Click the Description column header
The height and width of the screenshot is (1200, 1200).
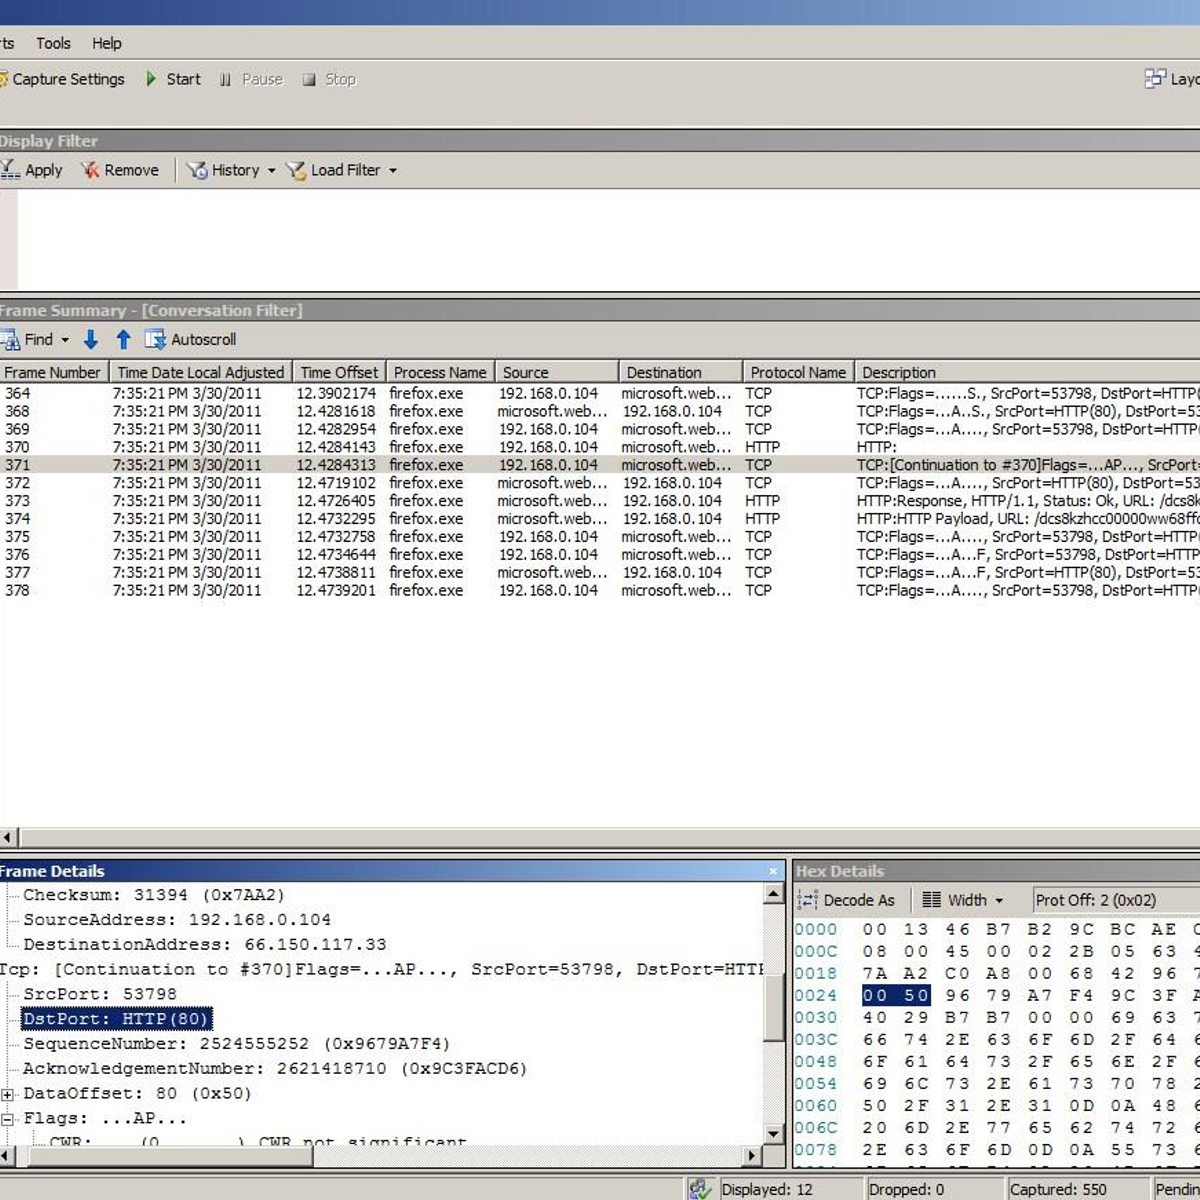pyautogui.click(x=1027, y=372)
